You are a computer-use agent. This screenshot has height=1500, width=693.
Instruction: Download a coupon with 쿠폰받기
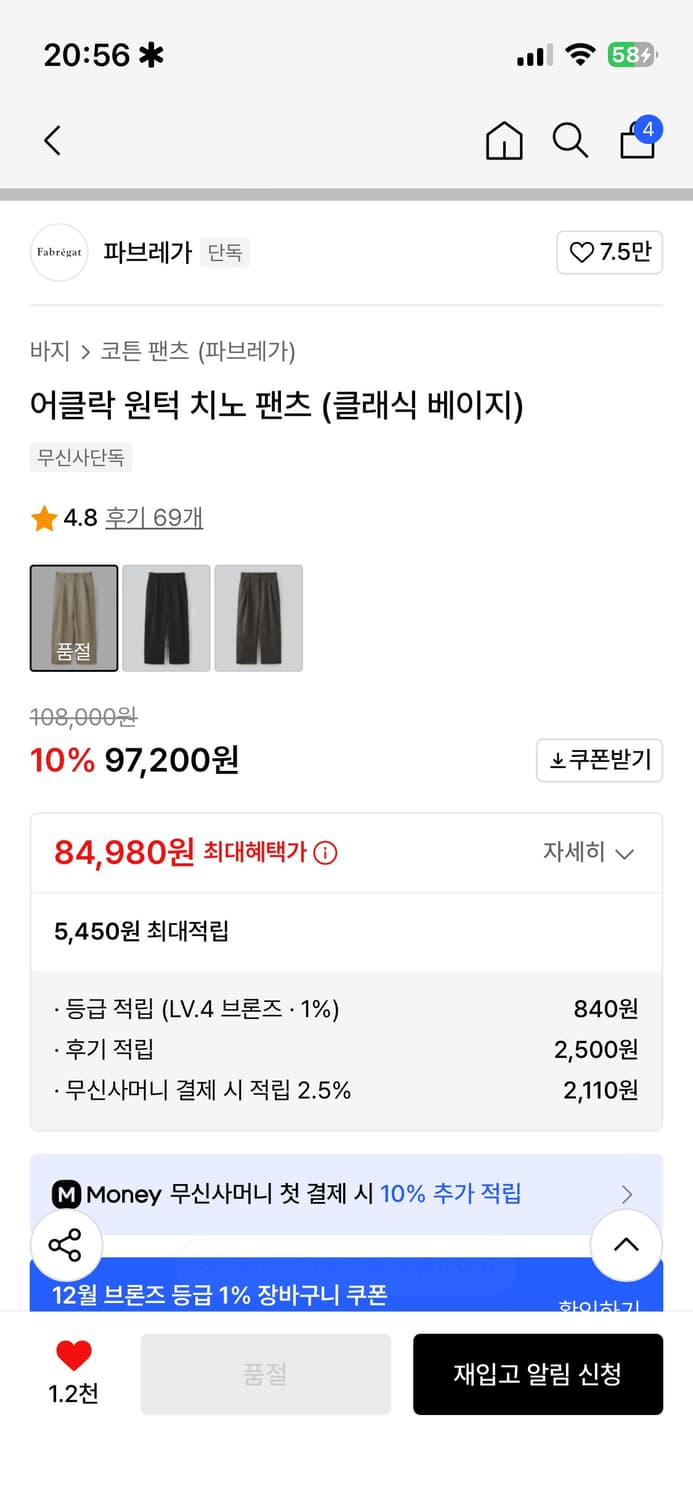point(599,760)
